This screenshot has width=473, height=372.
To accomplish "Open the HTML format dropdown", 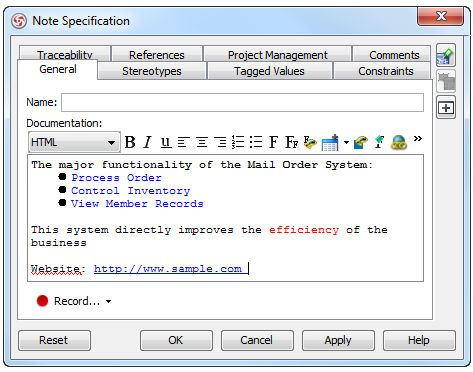I will tap(74, 142).
